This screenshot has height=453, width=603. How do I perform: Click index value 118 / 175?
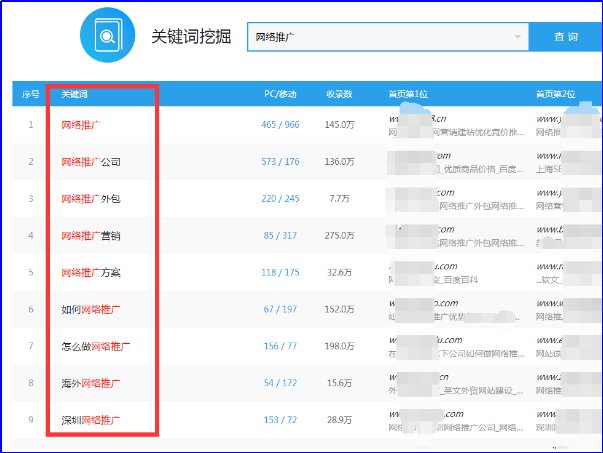pos(280,272)
